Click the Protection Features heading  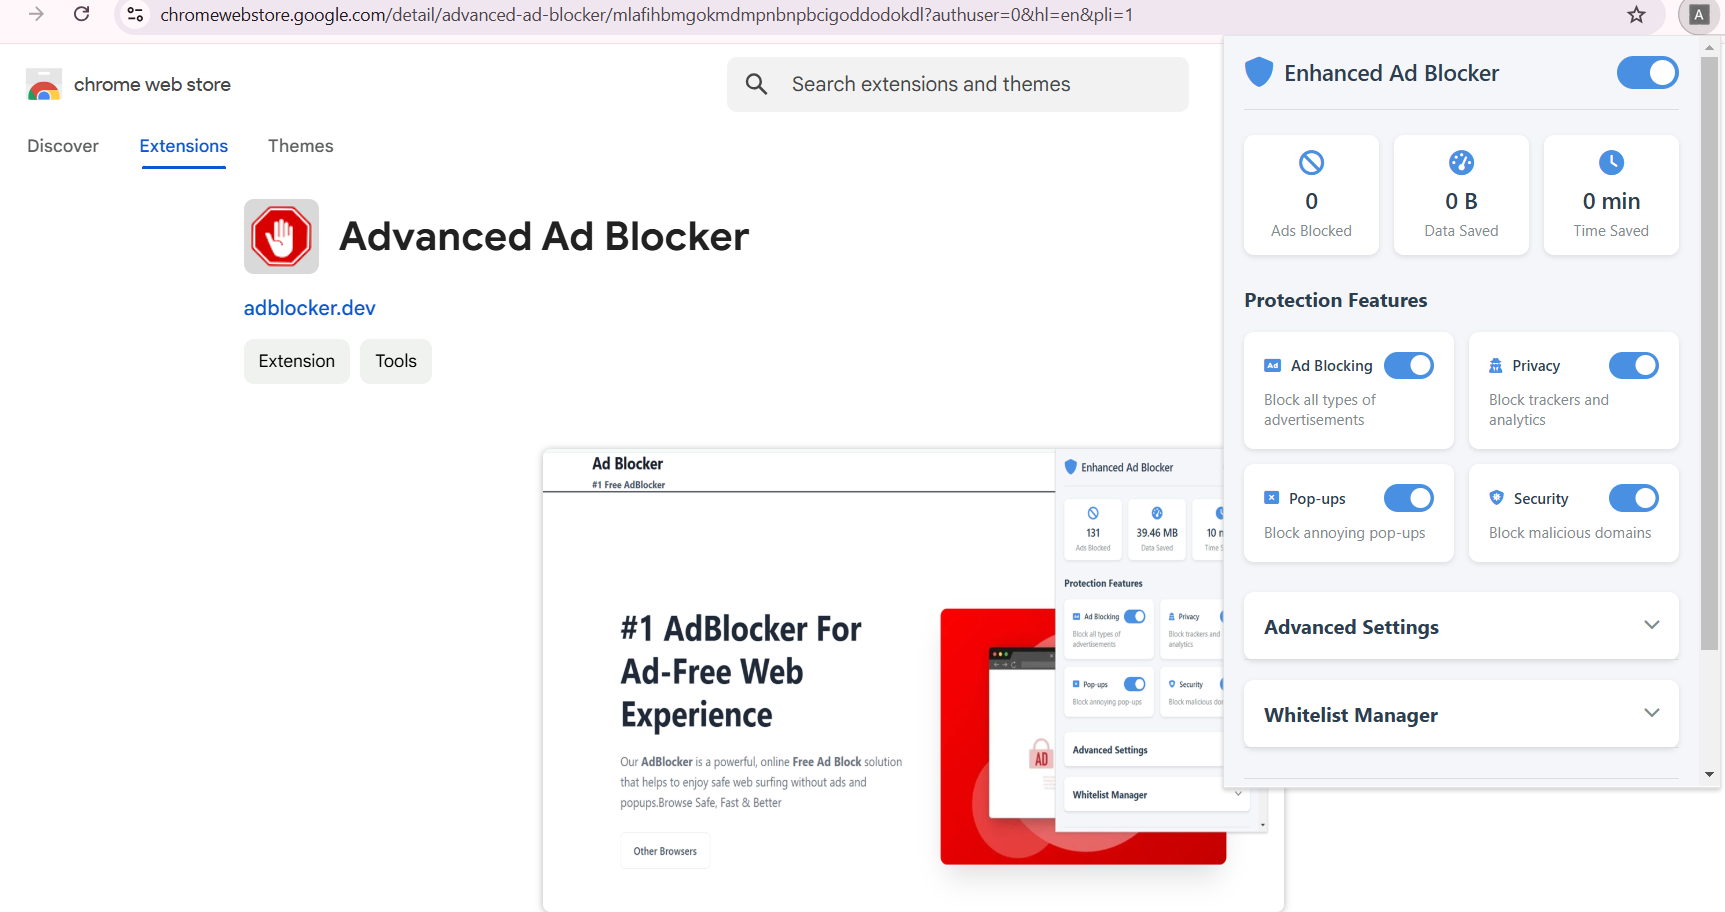coord(1335,300)
